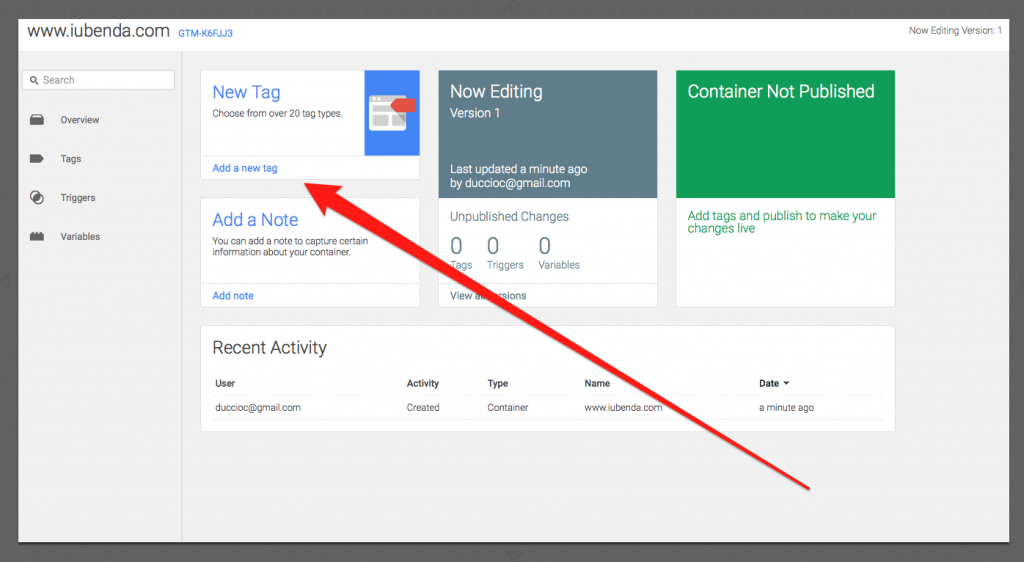Screen dimensions: 1024x562
Task: Open the Overview menu item
Action: 79,120
